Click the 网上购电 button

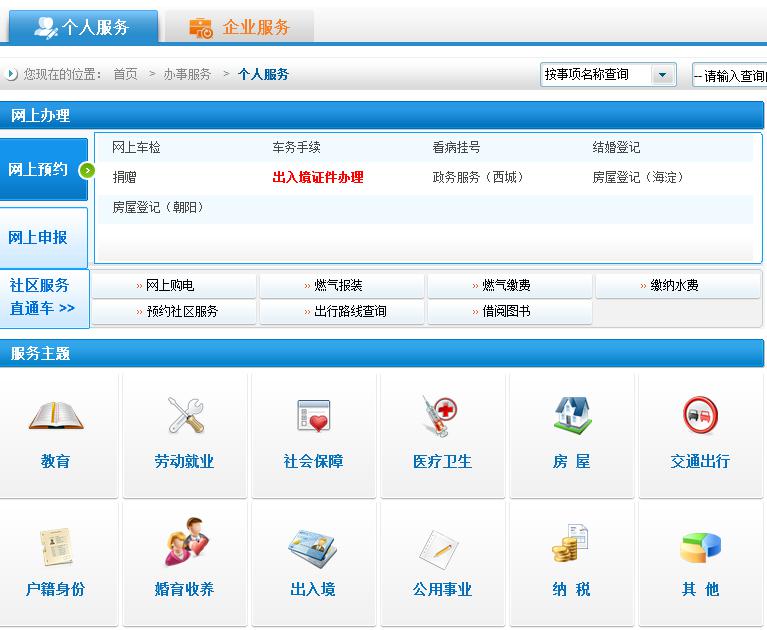pos(174,285)
